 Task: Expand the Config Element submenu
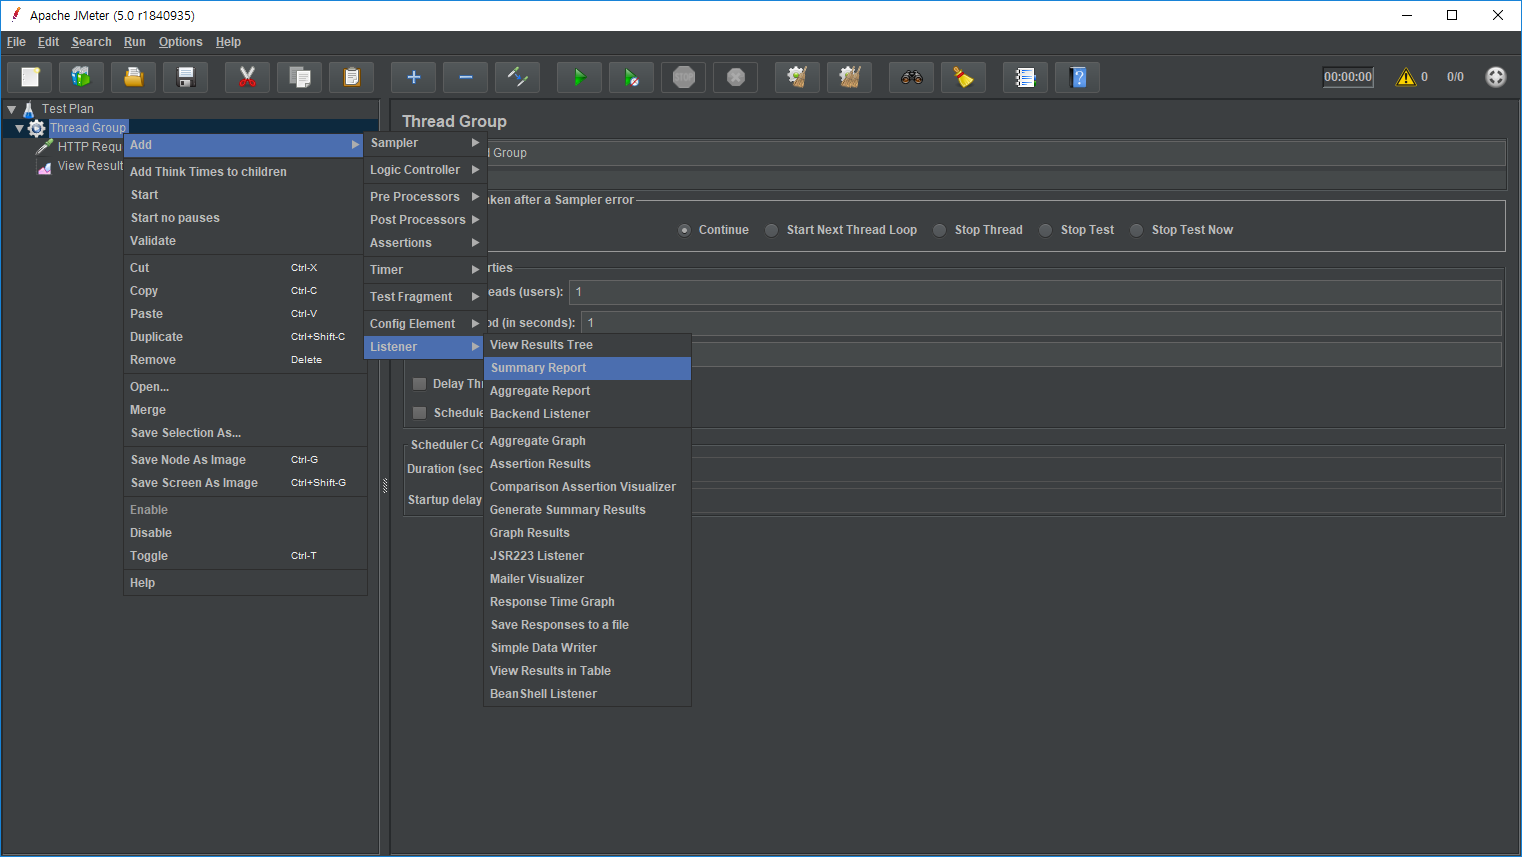[x=425, y=324]
